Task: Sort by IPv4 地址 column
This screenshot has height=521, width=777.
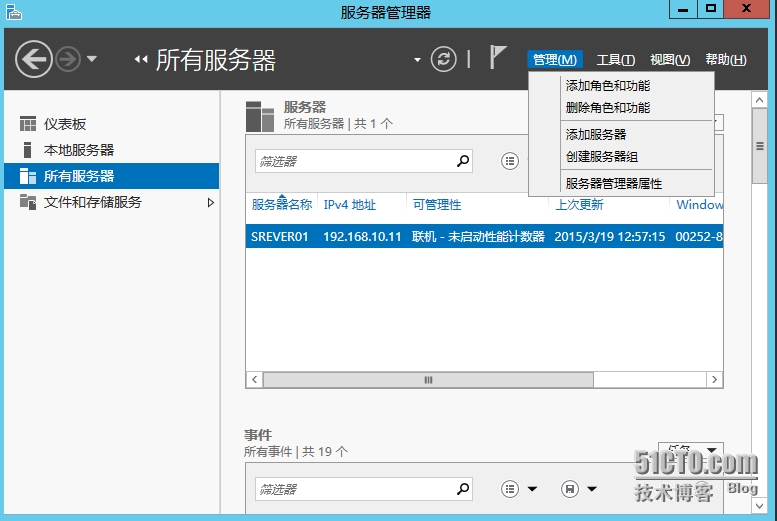Action: 350,205
